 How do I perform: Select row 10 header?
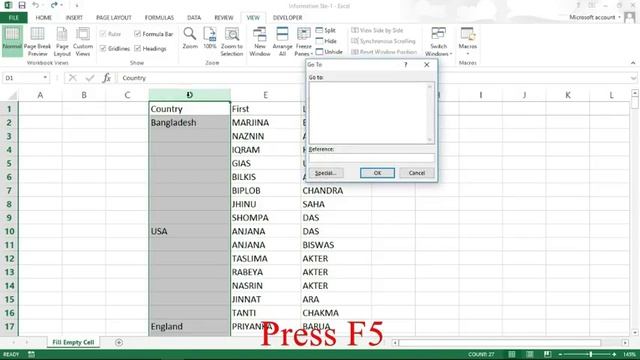[9, 231]
